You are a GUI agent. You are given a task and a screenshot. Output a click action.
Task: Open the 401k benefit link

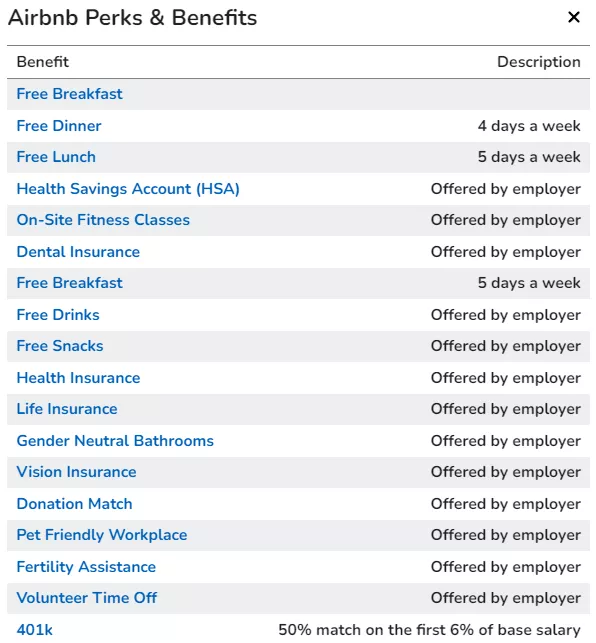34,630
